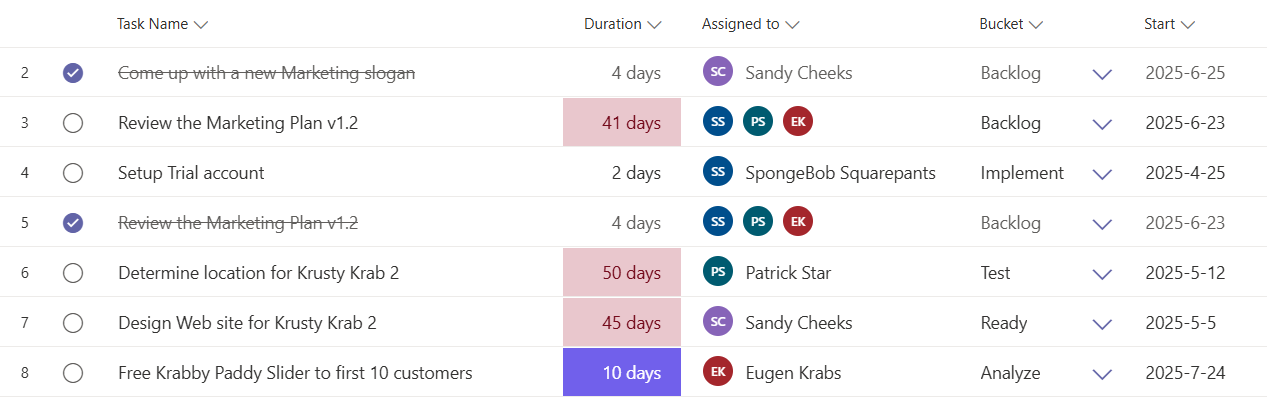Click SpongeBob Squarepants avatar in row 4

(718, 172)
